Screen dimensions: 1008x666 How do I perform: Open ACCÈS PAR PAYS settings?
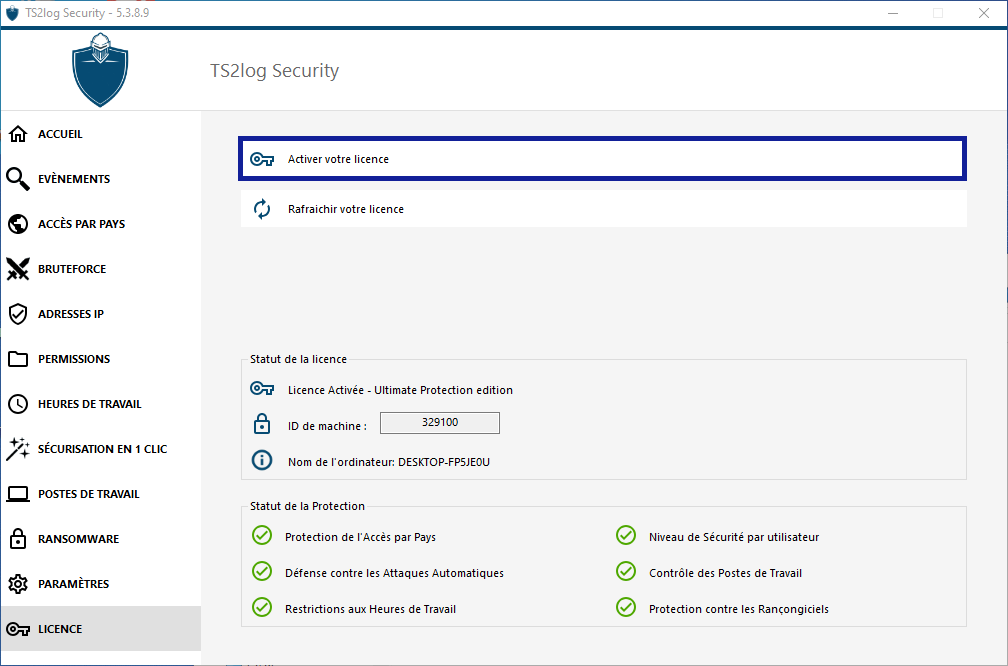click(101, 224)
